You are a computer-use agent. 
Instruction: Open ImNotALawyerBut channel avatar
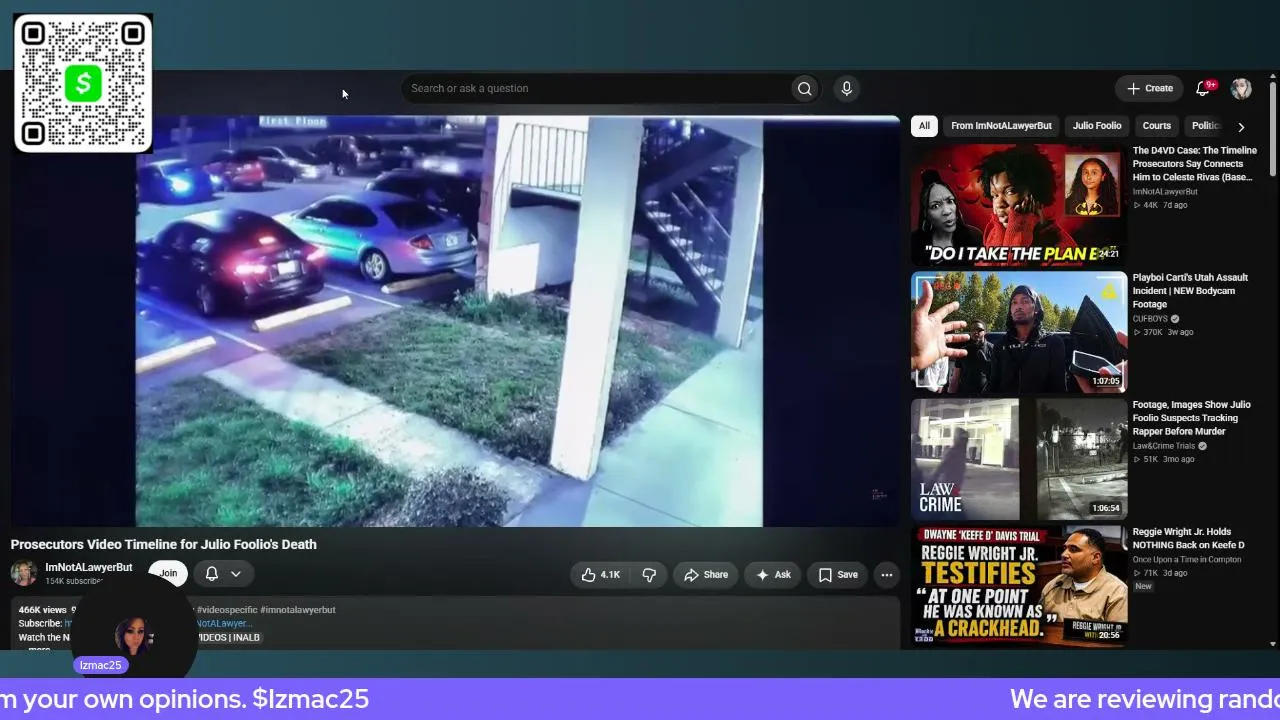(24, 573)
